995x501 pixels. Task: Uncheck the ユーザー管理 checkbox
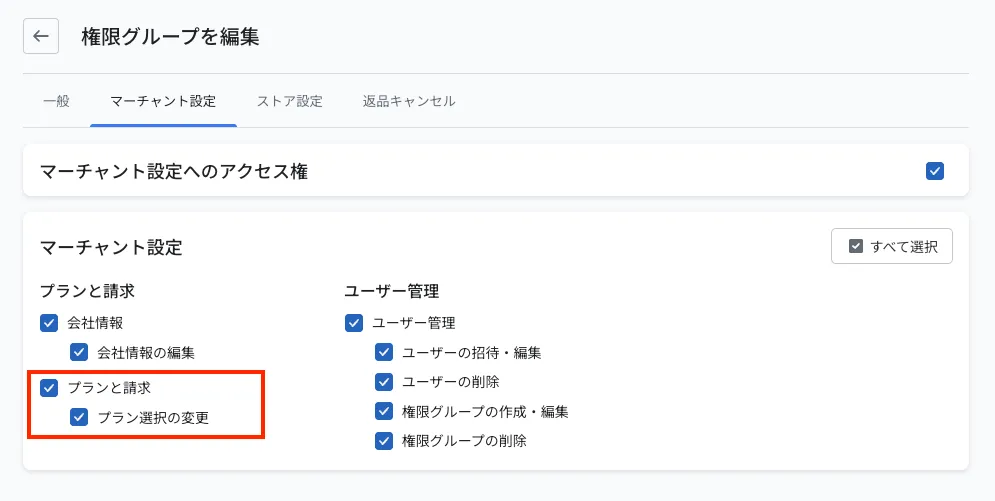coord(353,323)
